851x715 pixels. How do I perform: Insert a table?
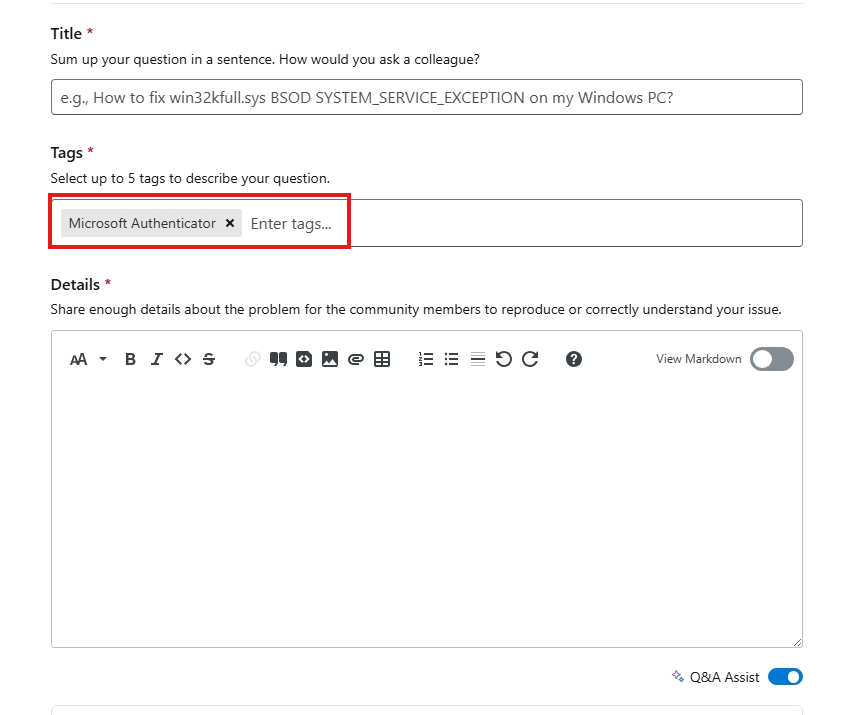click(x=382, y=359)
